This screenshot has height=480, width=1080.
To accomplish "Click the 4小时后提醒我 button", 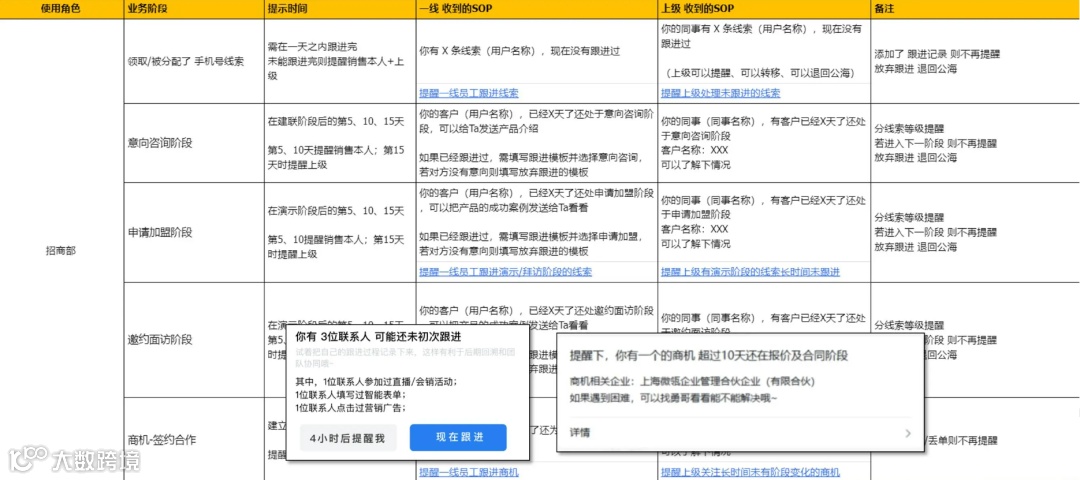I will [x=348, y=438].
